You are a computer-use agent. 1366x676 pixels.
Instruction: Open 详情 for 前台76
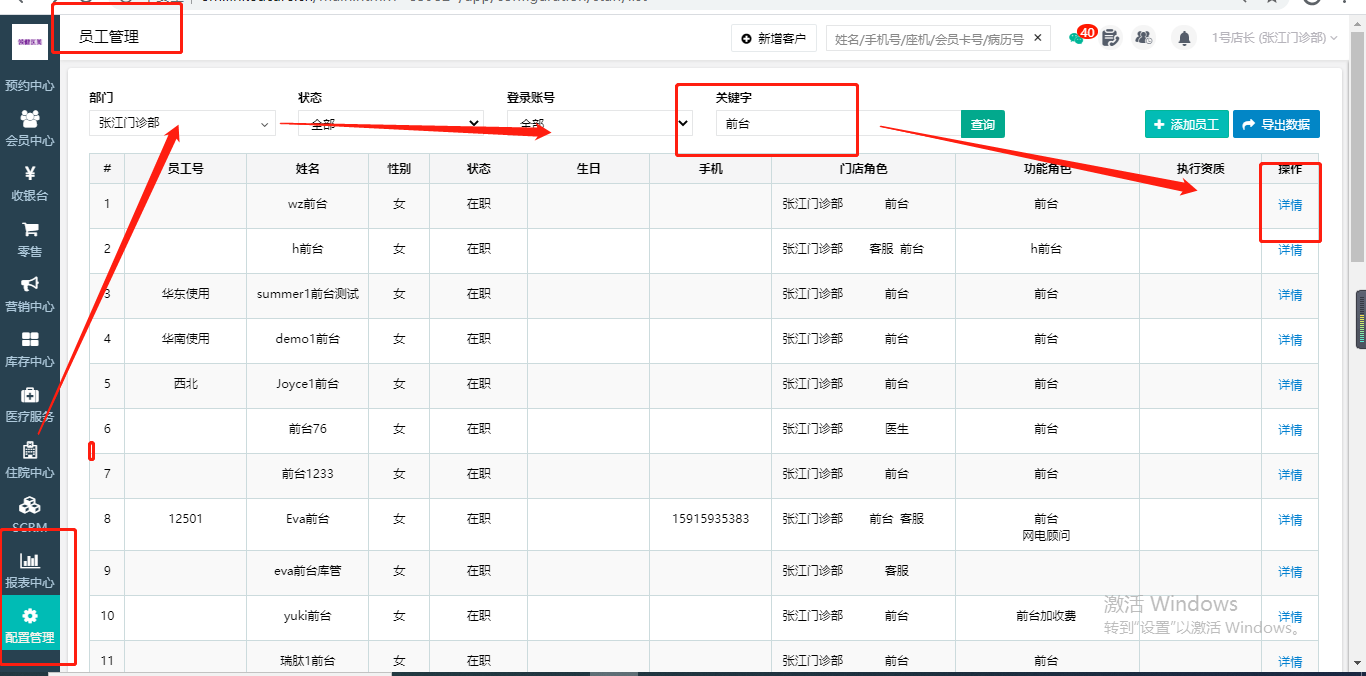(x=1290, y=430)
